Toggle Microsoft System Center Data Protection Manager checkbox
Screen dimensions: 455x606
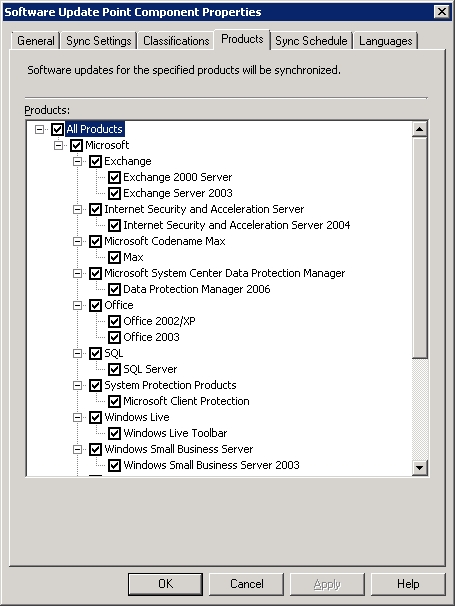[95, 274]
